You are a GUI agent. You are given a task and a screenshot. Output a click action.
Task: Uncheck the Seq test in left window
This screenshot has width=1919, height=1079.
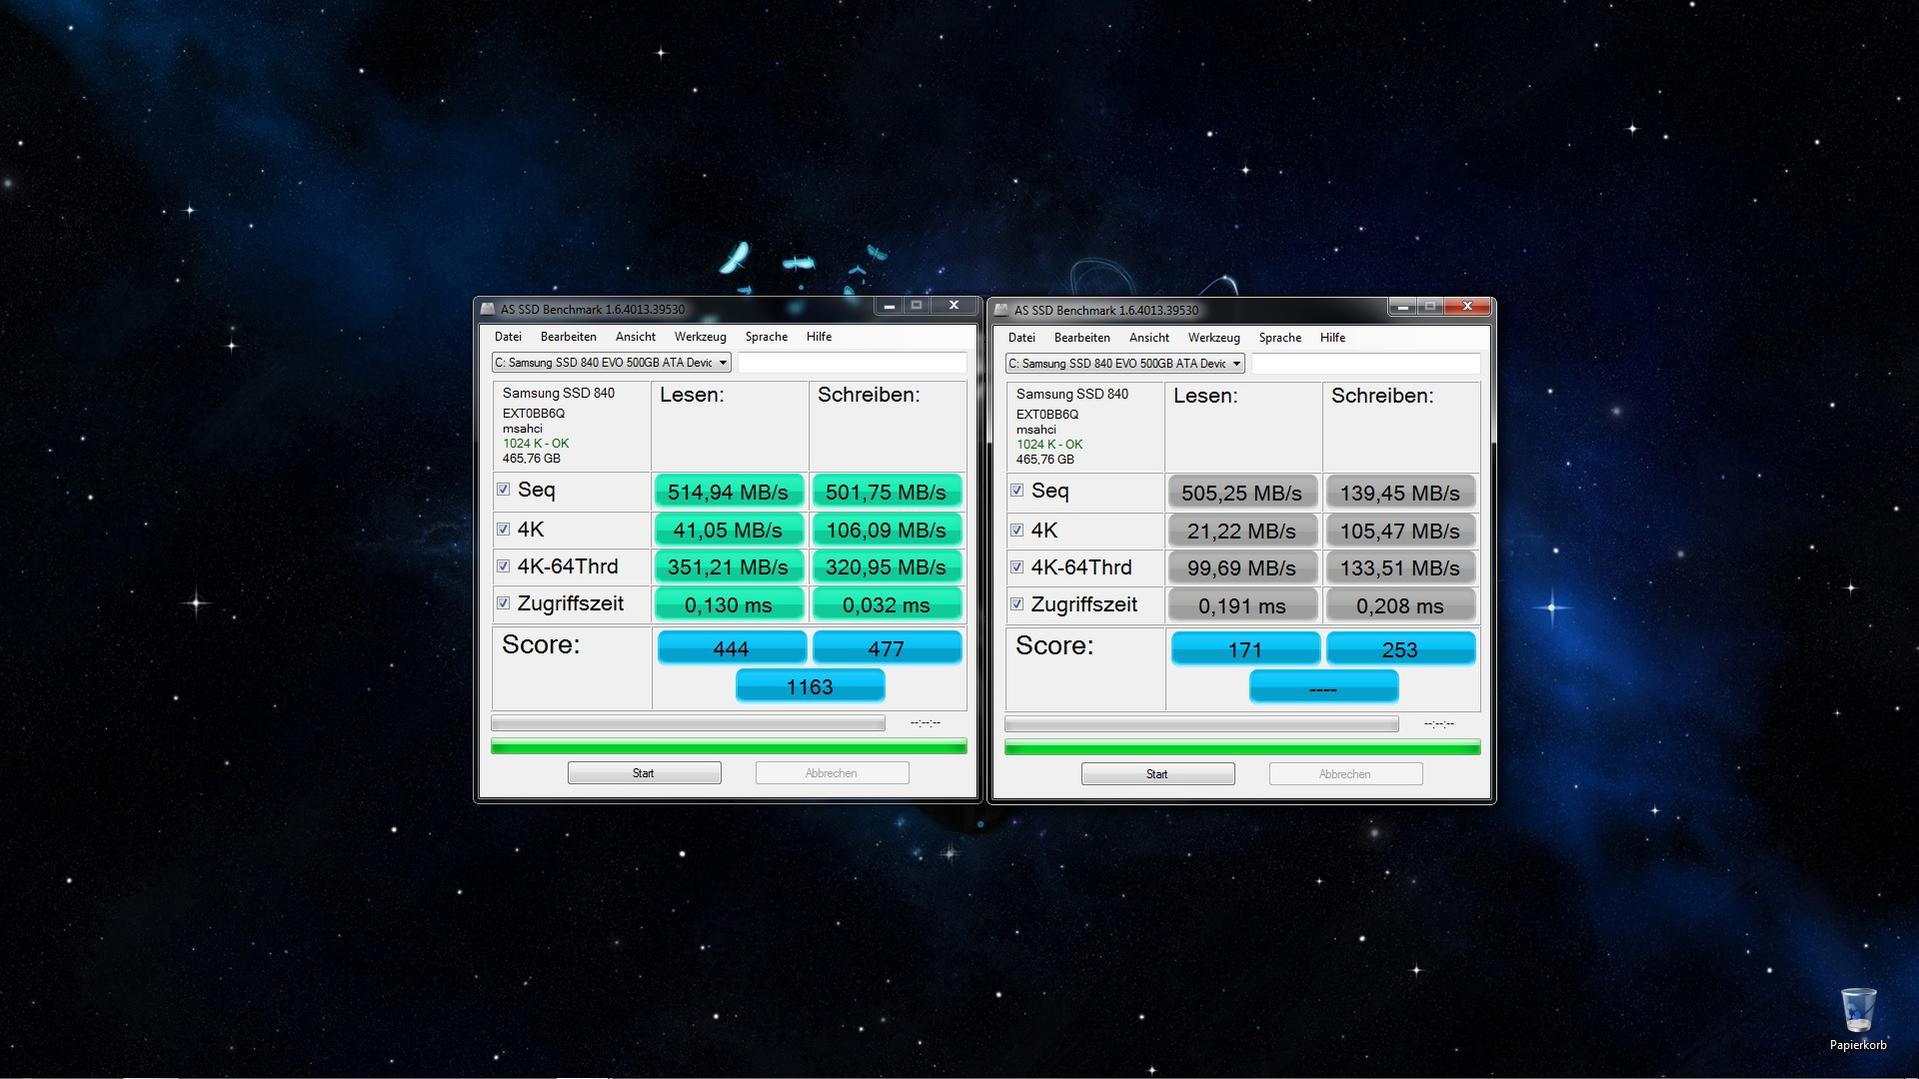pyautogui.click(x=503, y=490)
